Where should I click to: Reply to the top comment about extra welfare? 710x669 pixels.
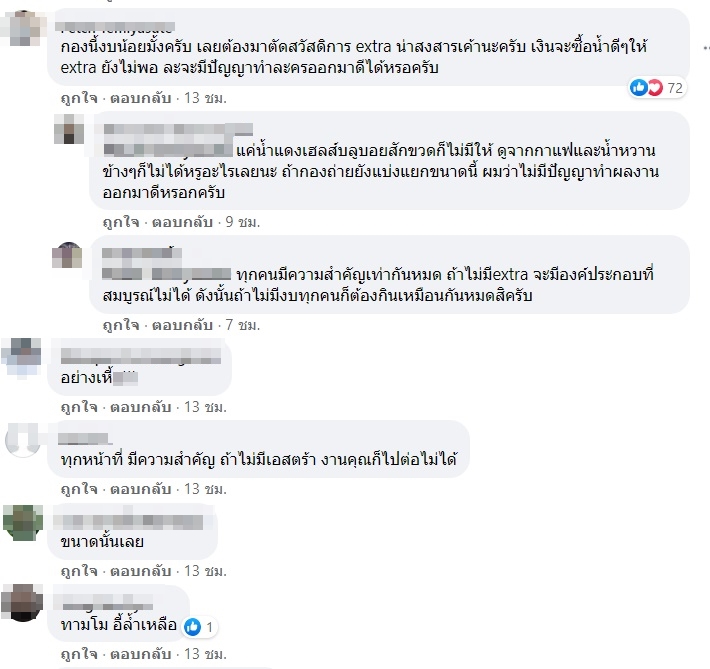pos(141,98)
